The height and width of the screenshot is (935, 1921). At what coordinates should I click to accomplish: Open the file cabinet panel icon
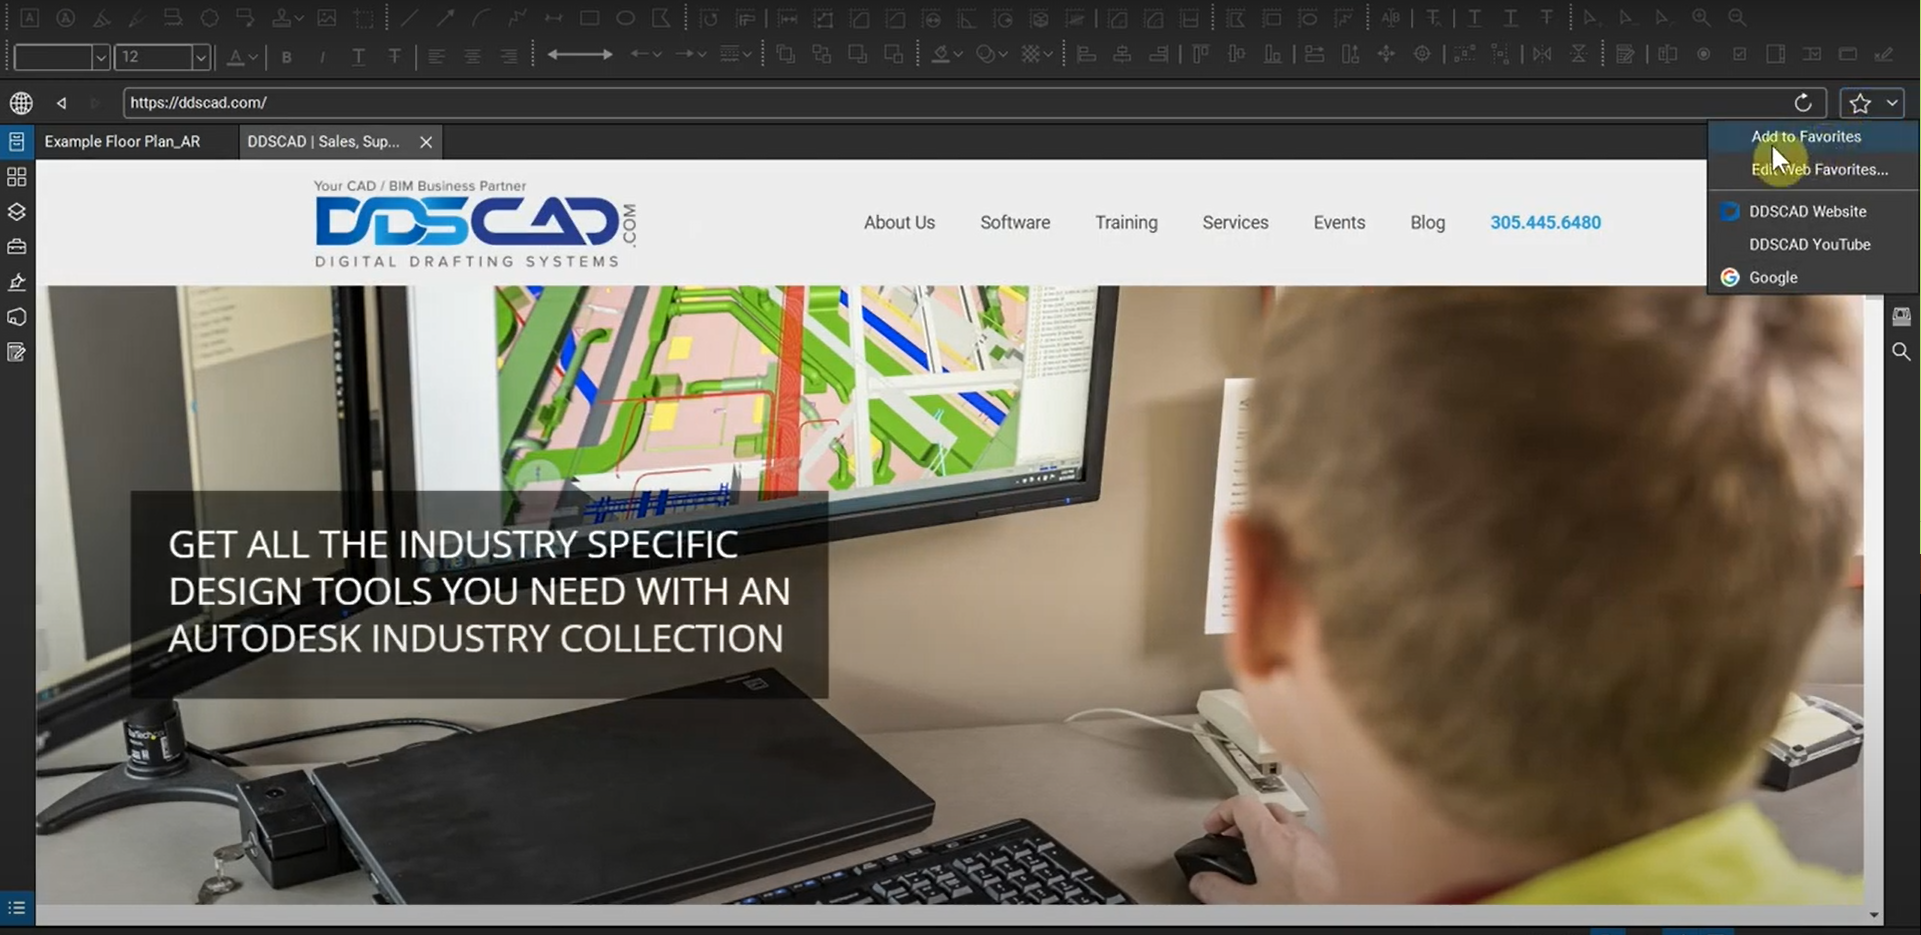(x=16, y=142)
